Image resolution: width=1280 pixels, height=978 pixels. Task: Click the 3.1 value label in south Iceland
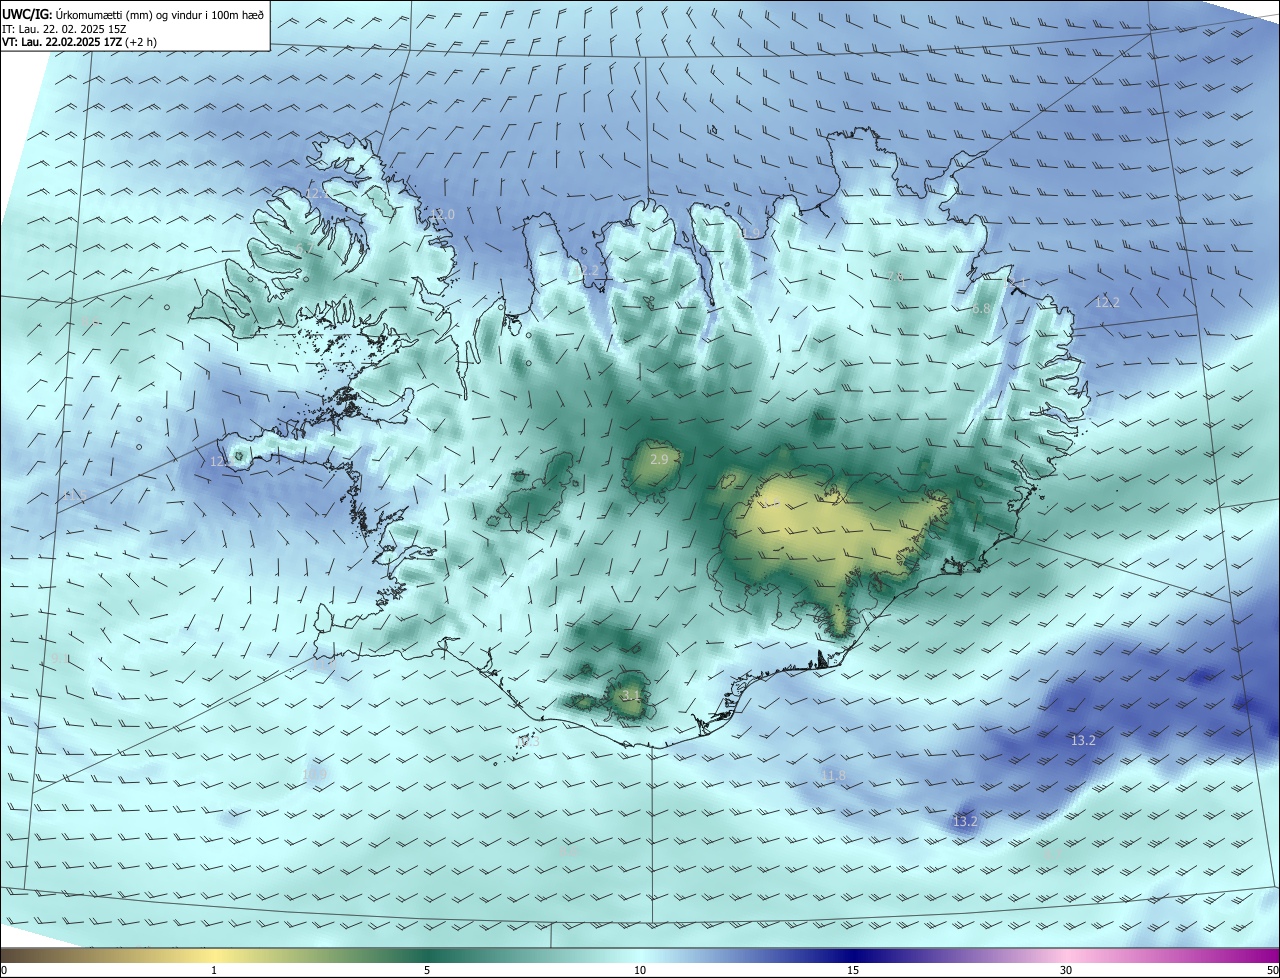tap(630, 695)
